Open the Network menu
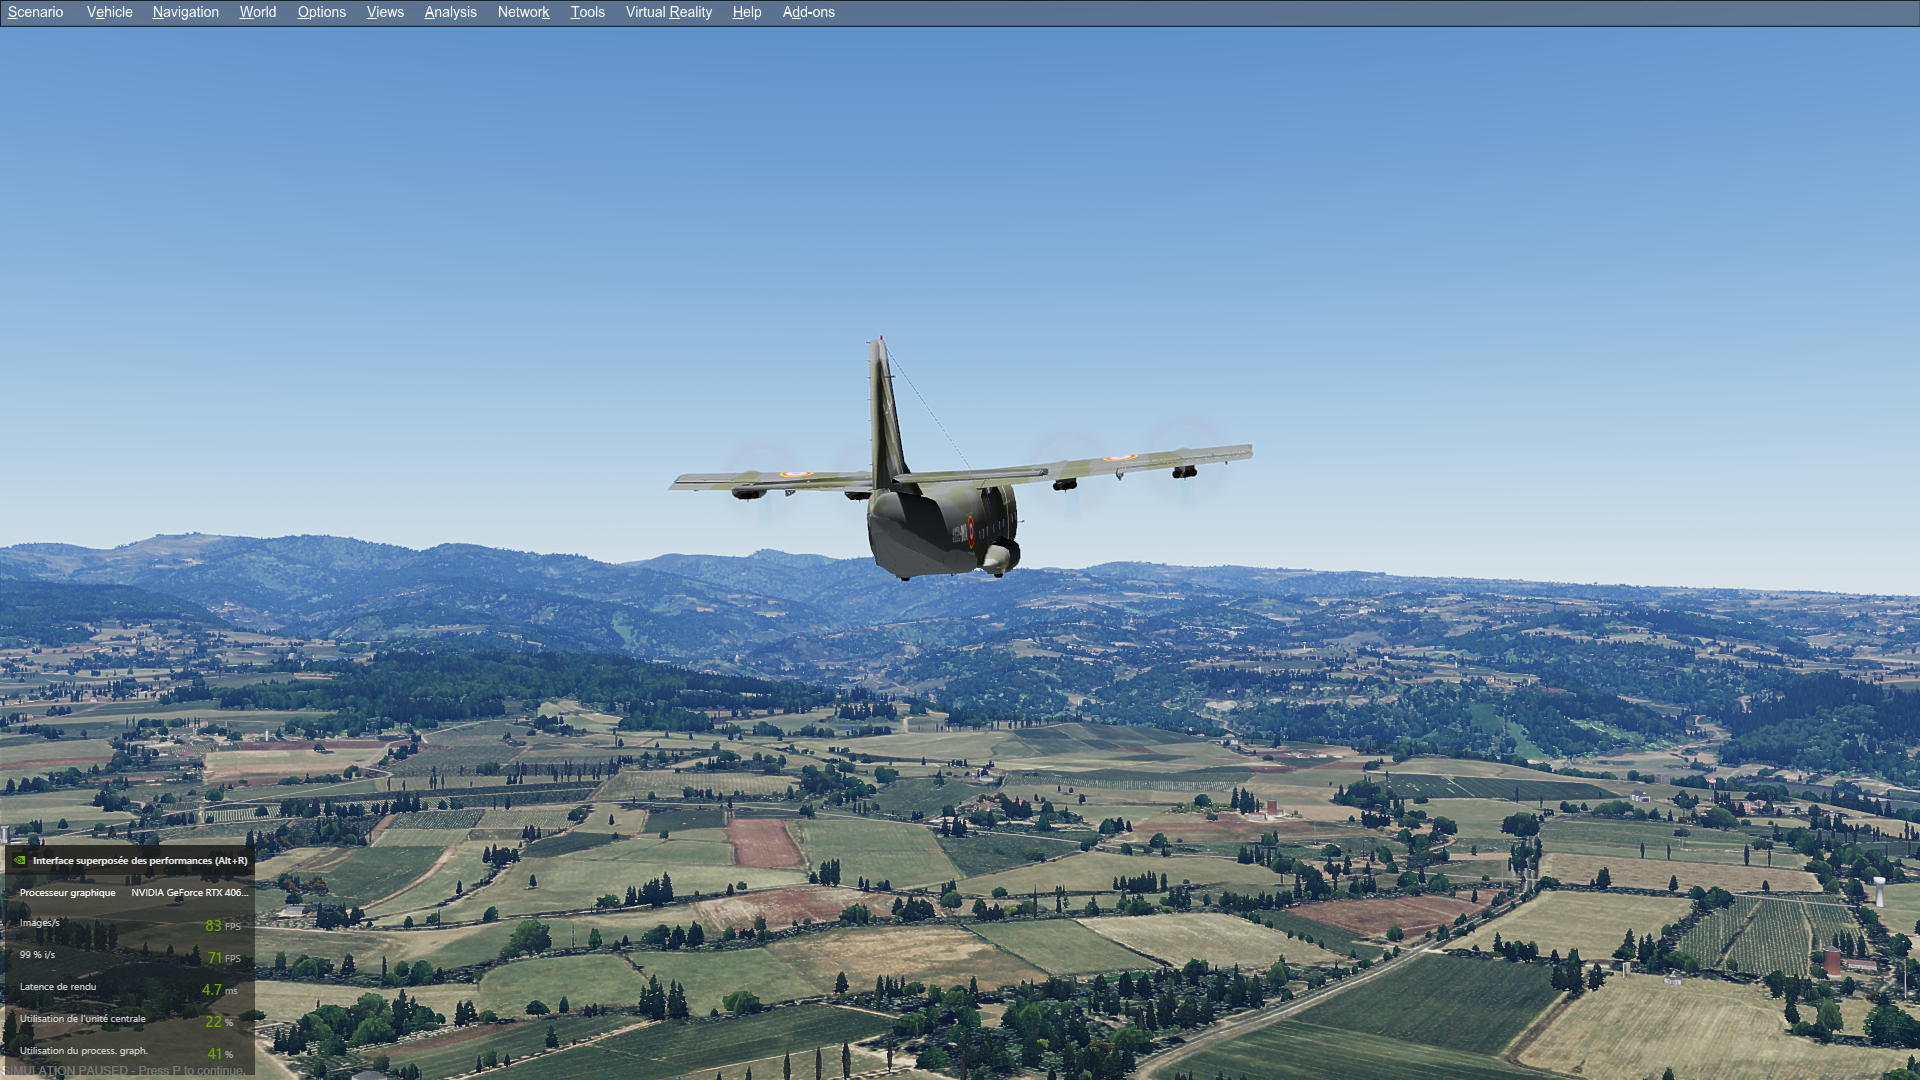Screen dimensions: 1920x1080 [523, 12]
